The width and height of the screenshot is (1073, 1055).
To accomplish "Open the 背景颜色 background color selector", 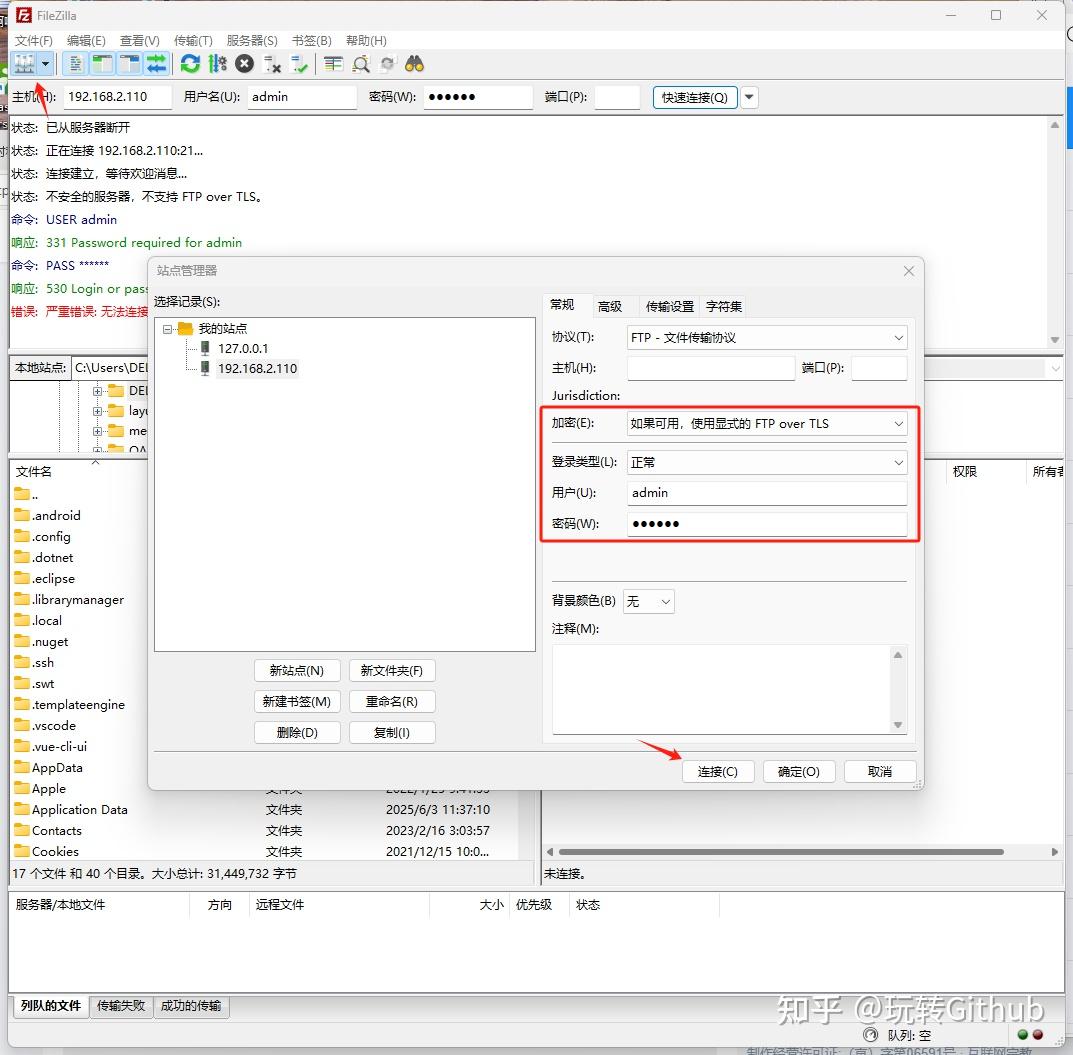I will pyautogui.click(x=648, y=601).
